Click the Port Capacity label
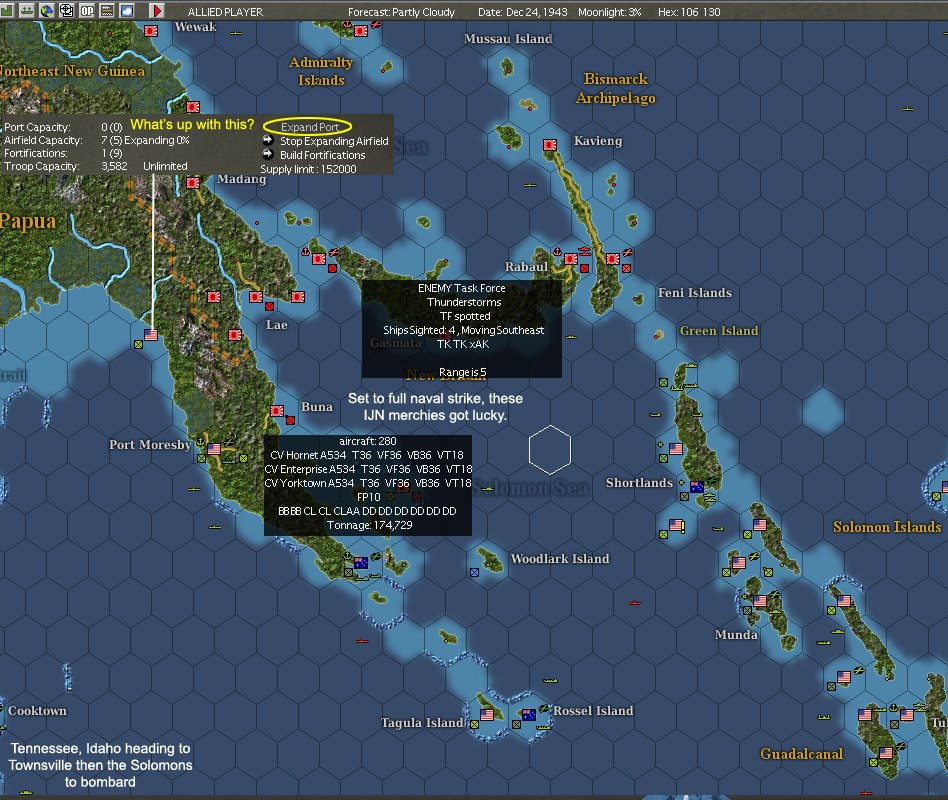 tap(37, 128)
